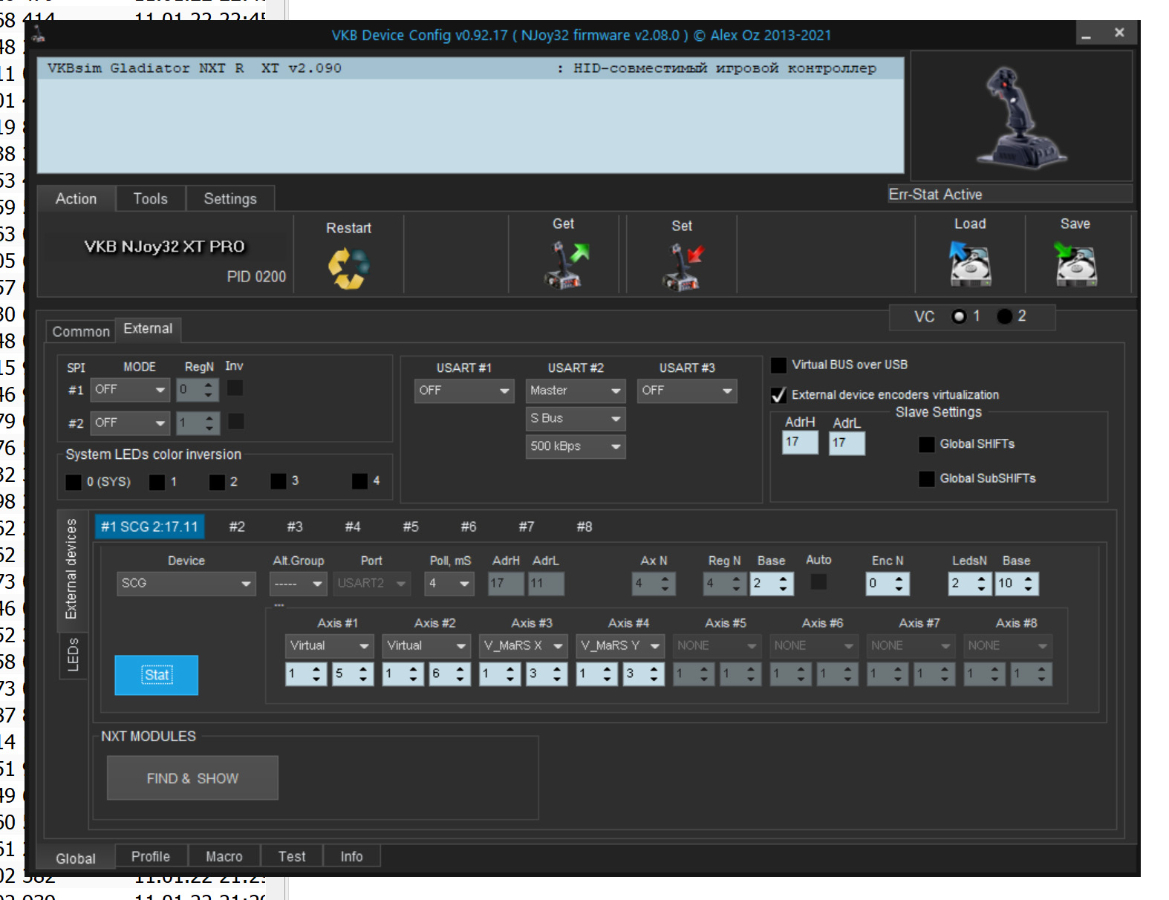Image resolution: width=1169 pixels, height=900 pixels.
Task: Open USART #3 dropdown
Action: [687, 390]
